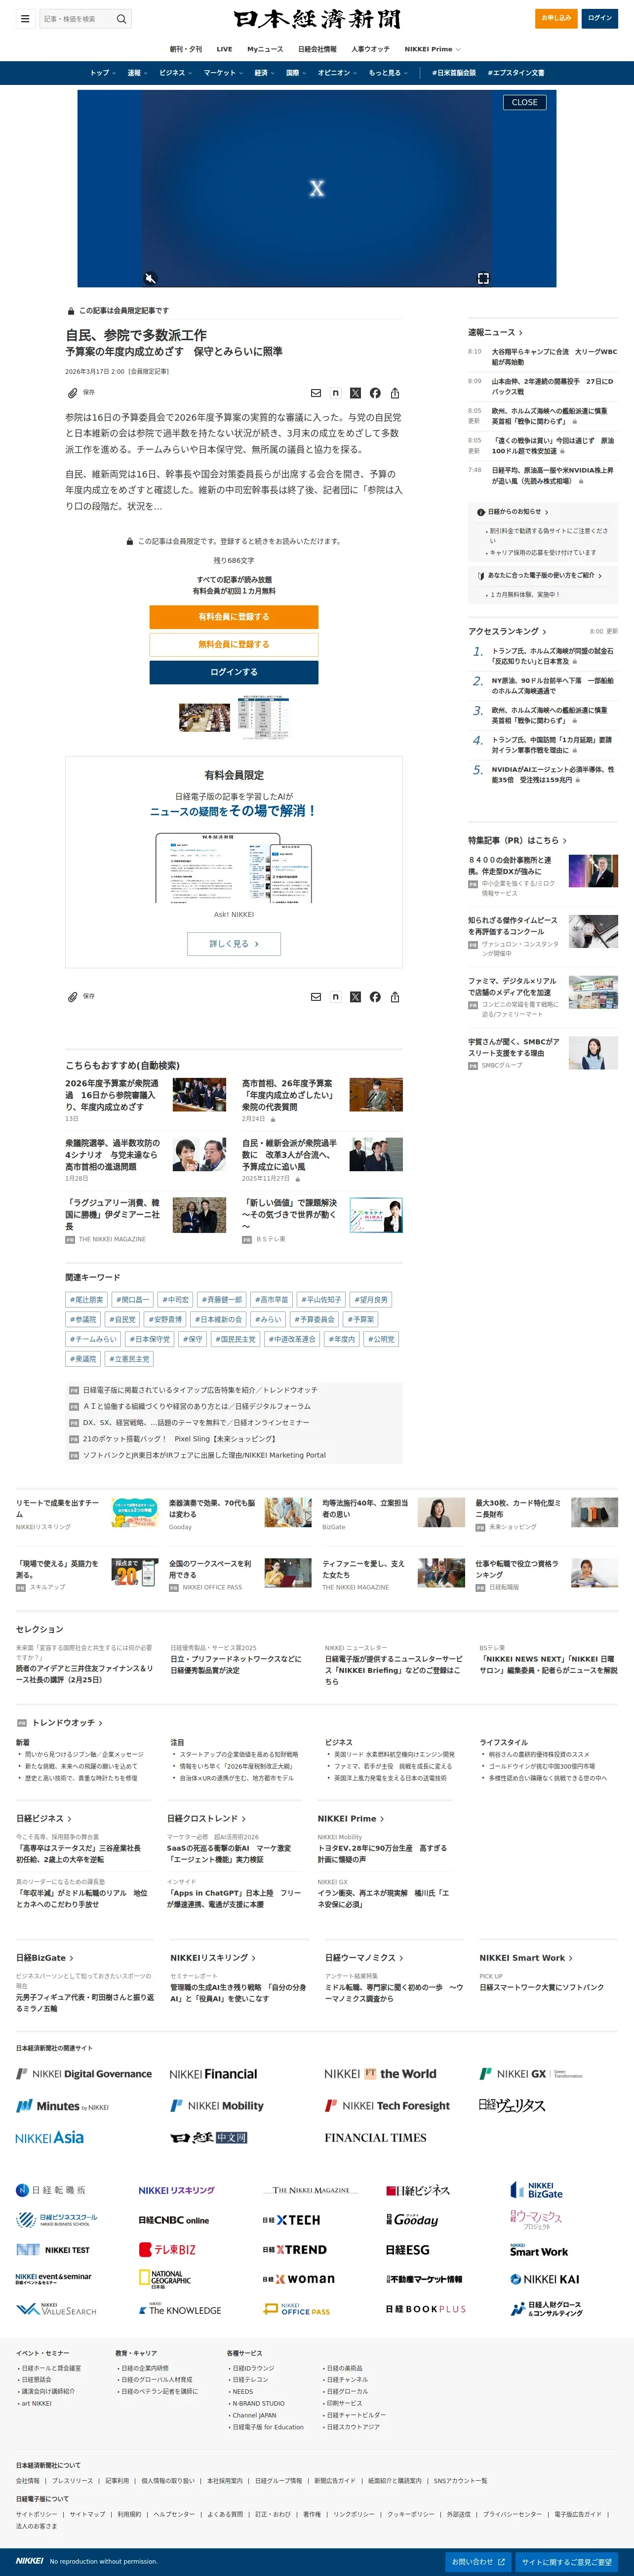
Task: Open the #日米首脳会談 topic tag
Action: pyautogui.click(x=454, y=73)
